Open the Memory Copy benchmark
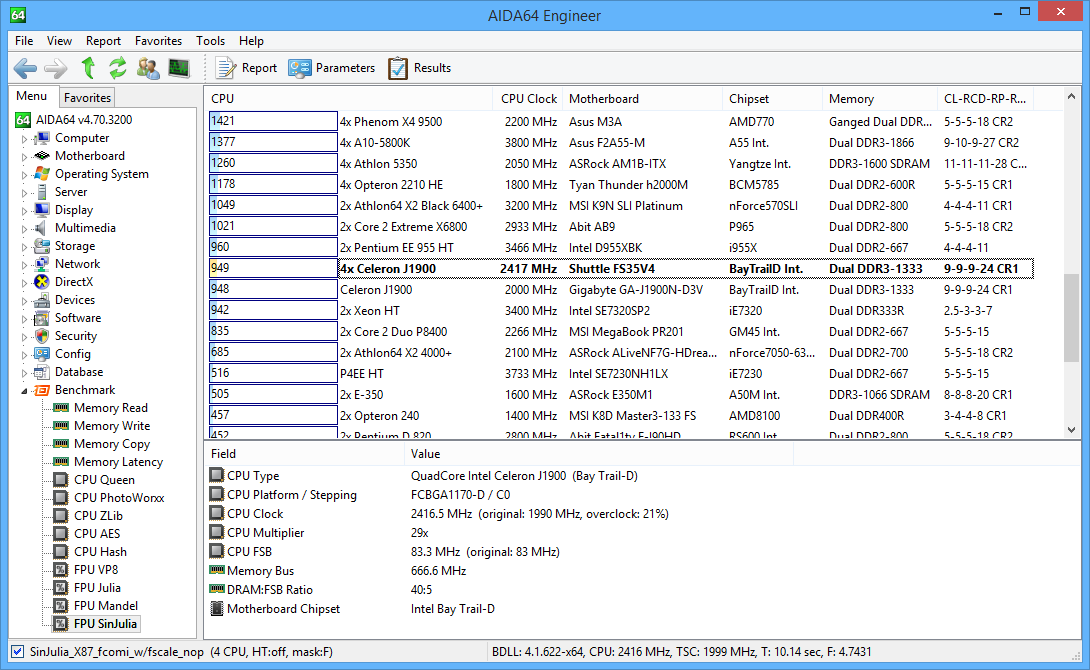The width and height of the screenshot is (1090, 670). tap(112, 444)
